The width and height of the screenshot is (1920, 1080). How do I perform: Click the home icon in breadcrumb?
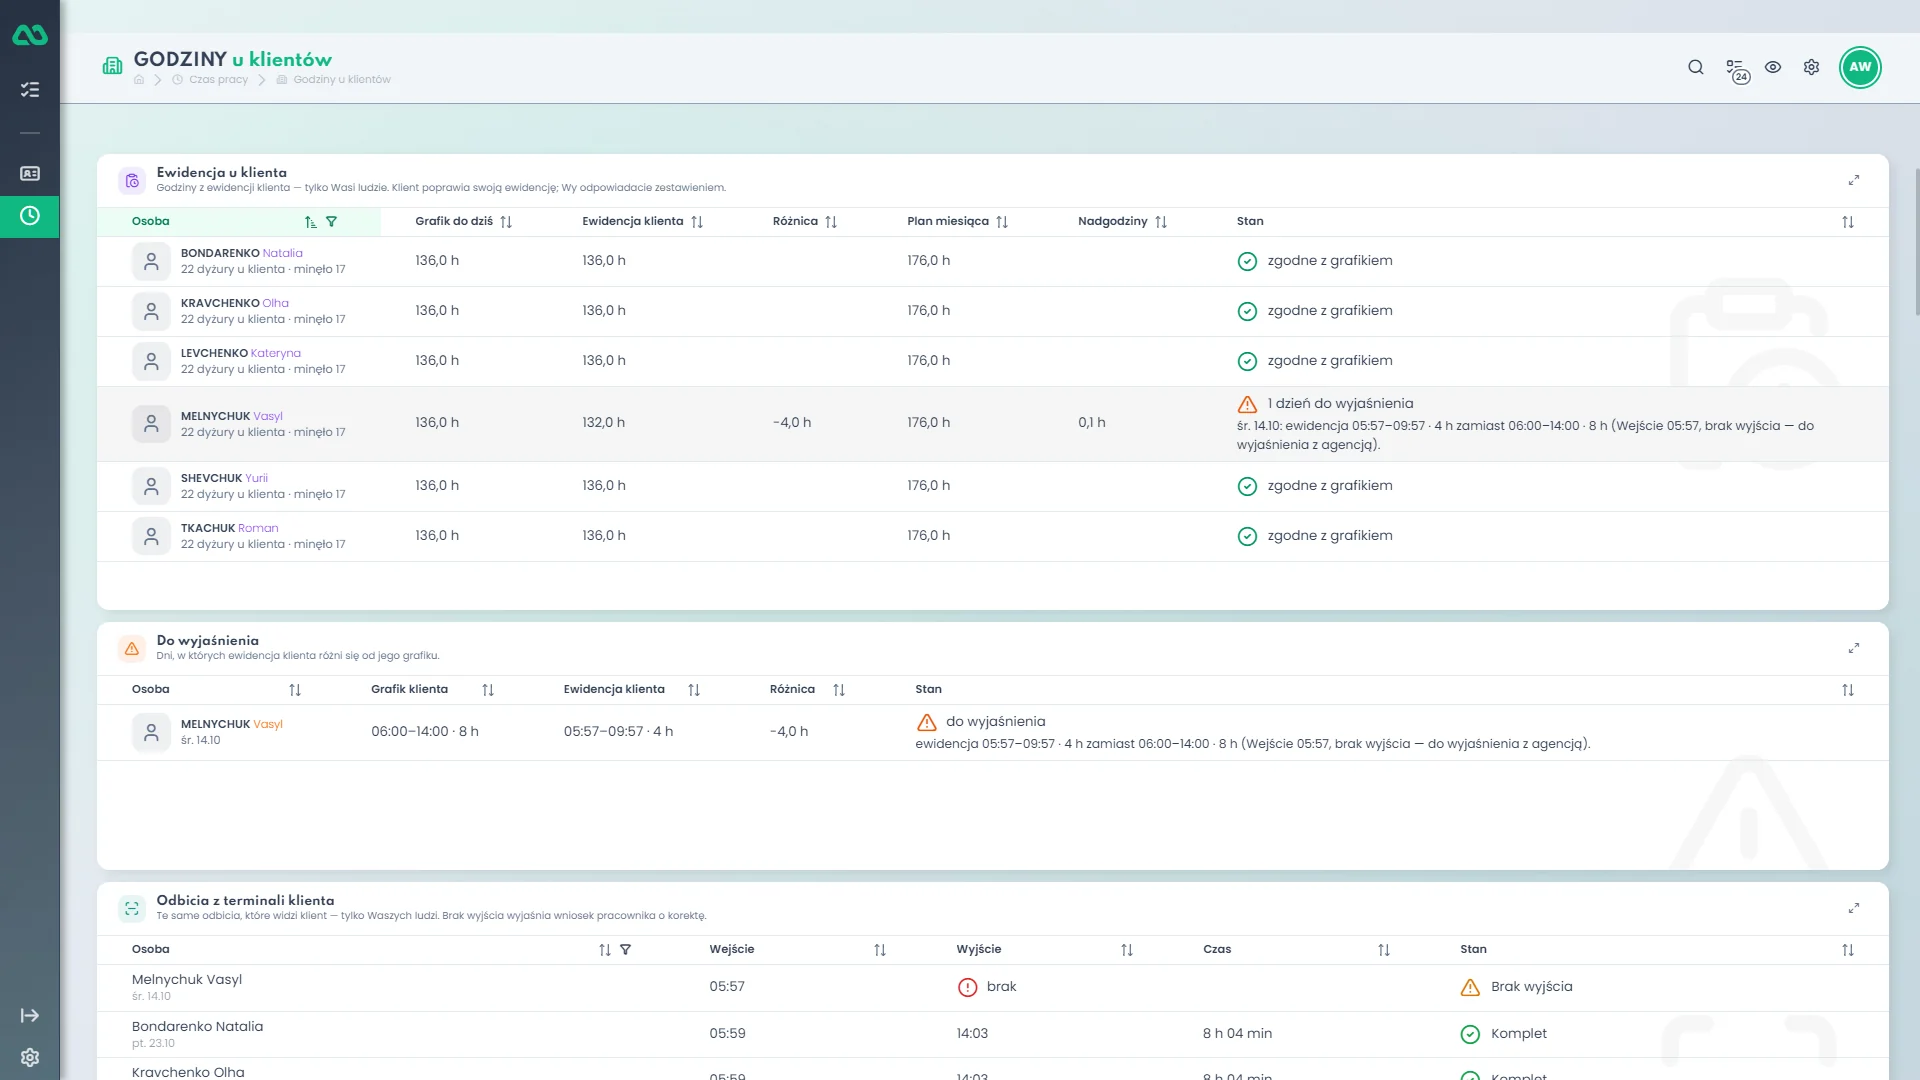(x=139, y=80)
